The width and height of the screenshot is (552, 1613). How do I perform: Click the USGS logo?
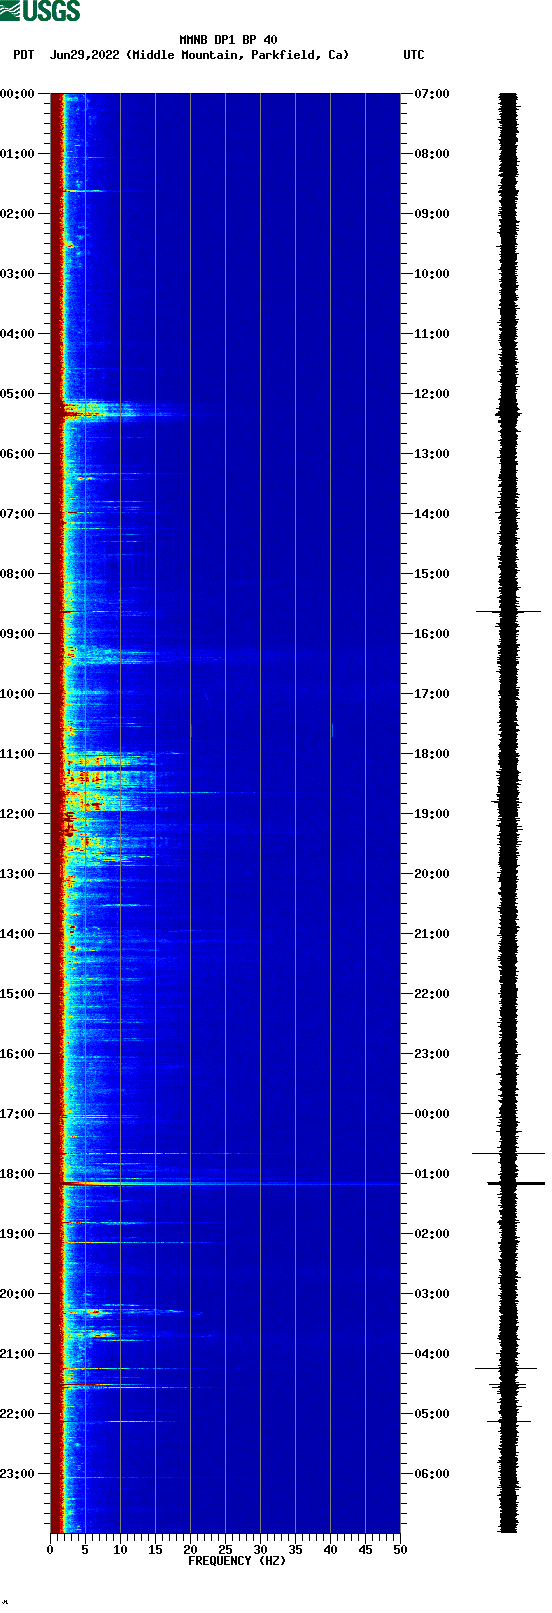[40, 11]
